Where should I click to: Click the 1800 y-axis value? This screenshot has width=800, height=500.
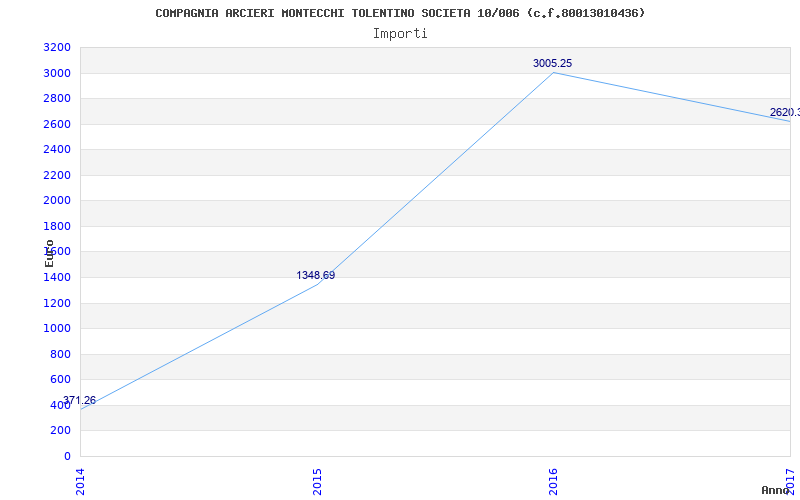(57, 227)
